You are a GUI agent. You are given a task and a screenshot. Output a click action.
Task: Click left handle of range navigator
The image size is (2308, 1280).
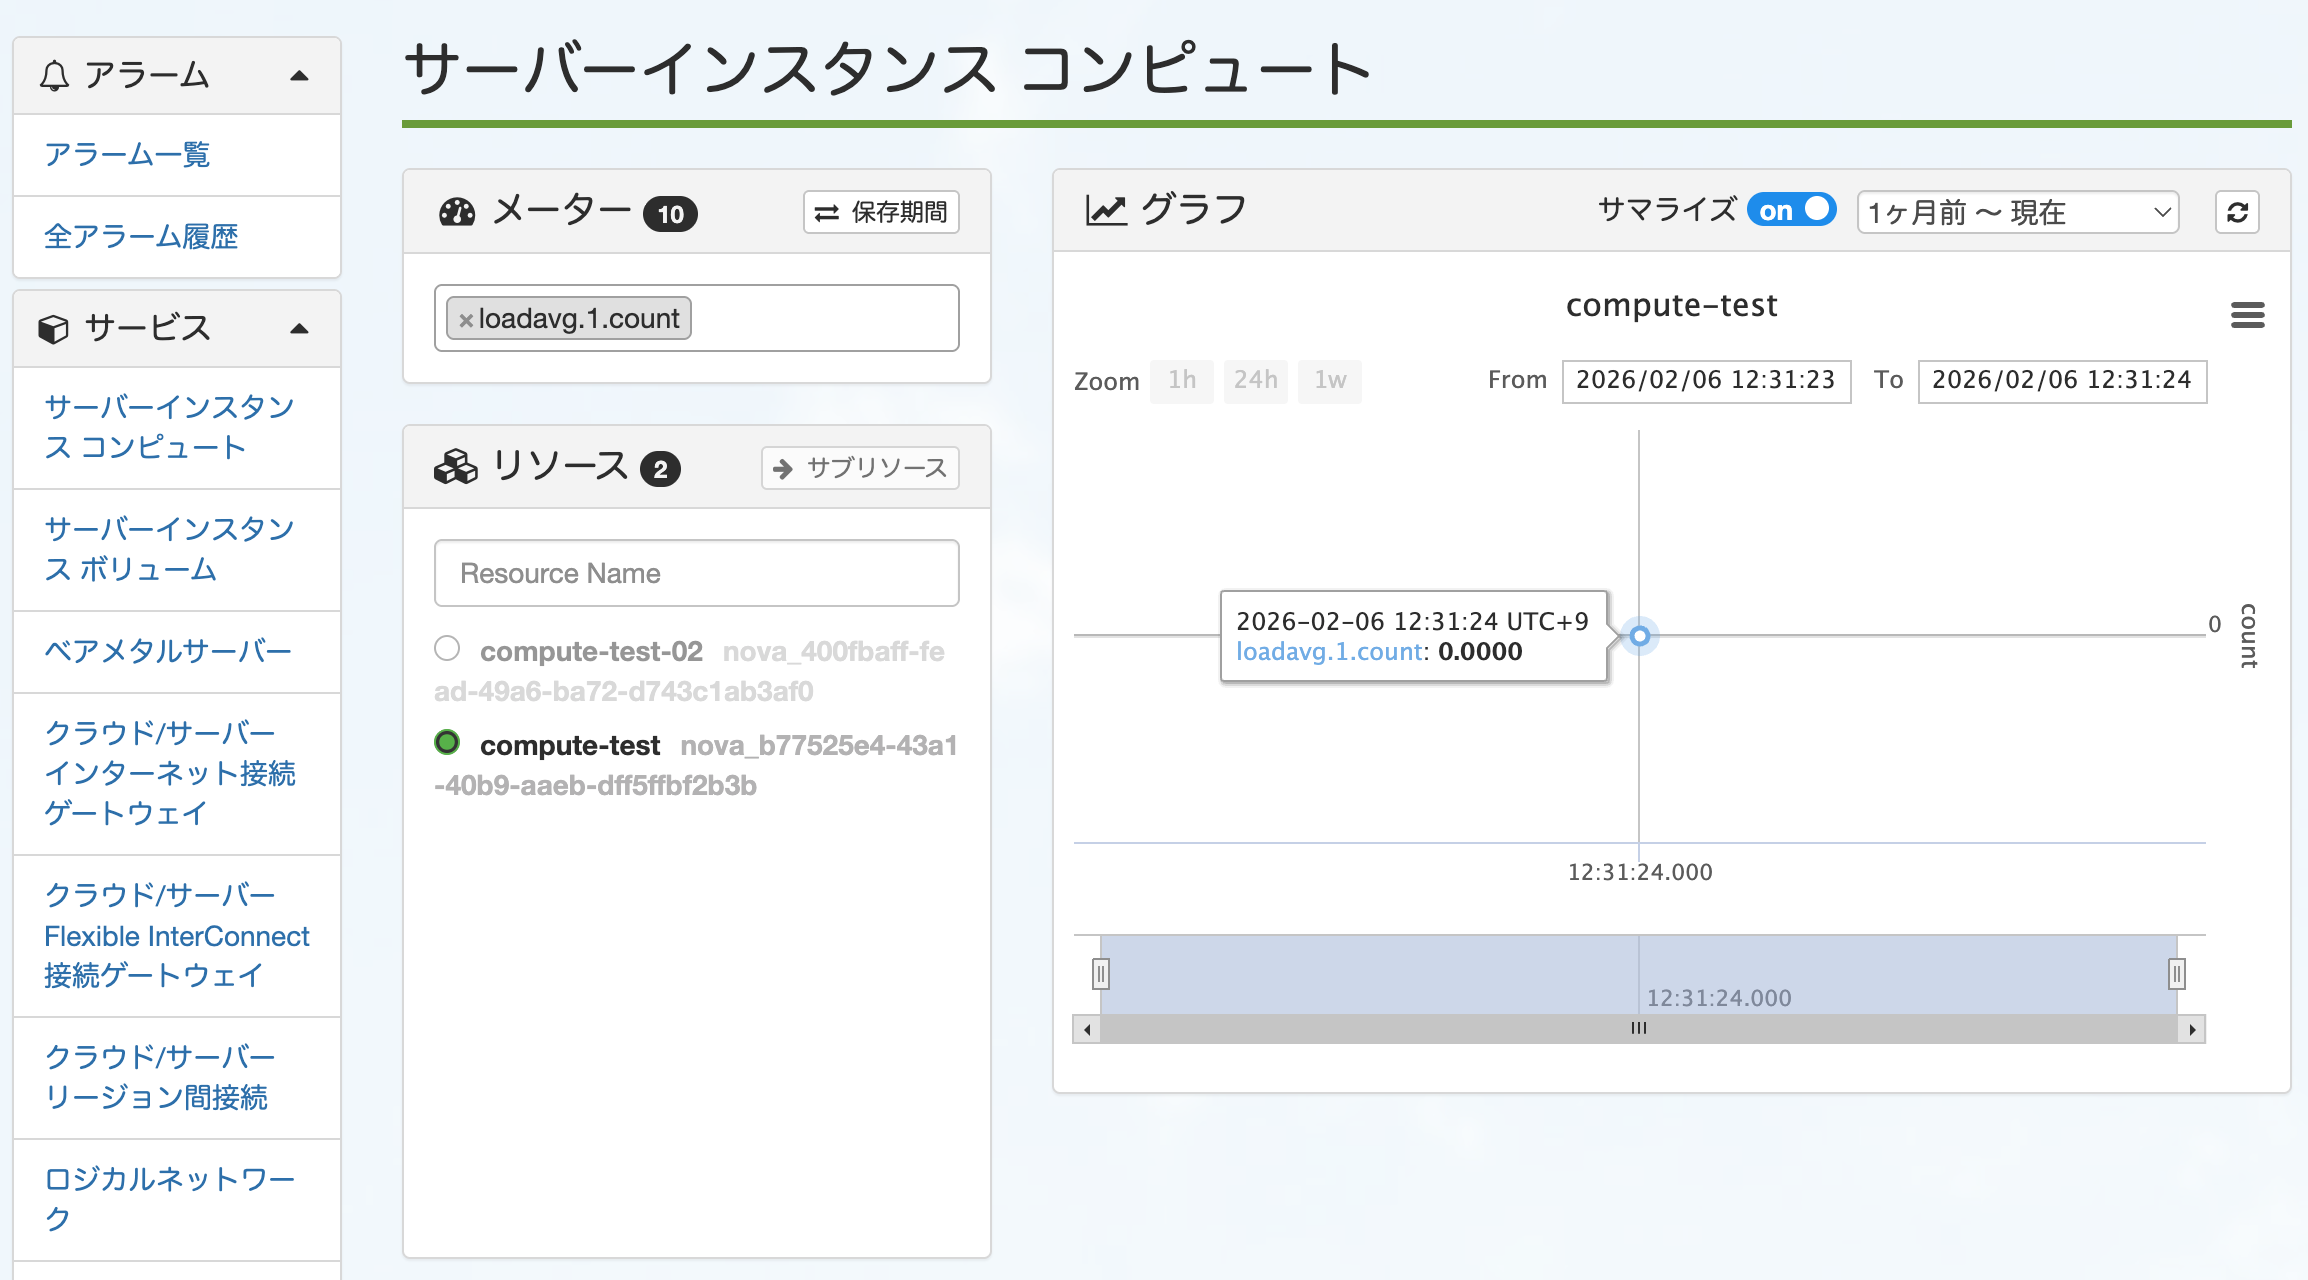[x=1100, y=973]
